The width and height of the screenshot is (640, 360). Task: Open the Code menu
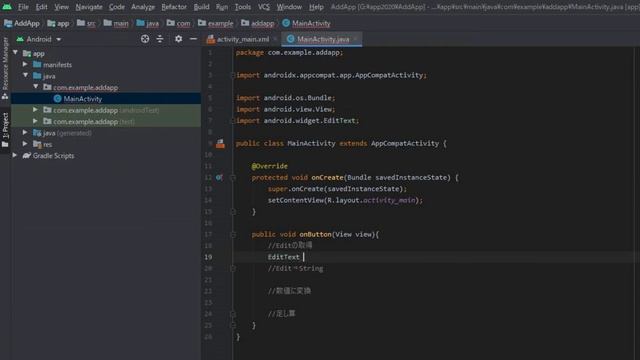click(117, 7)
